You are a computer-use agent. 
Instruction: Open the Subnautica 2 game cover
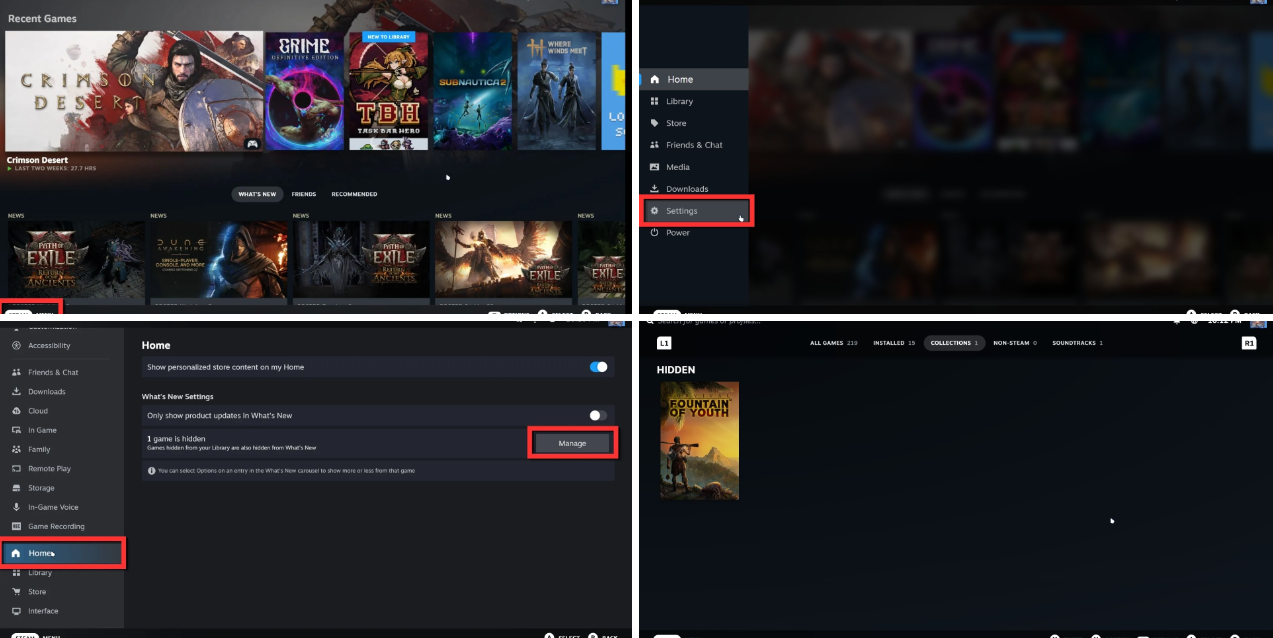click(x=473, y=91)
